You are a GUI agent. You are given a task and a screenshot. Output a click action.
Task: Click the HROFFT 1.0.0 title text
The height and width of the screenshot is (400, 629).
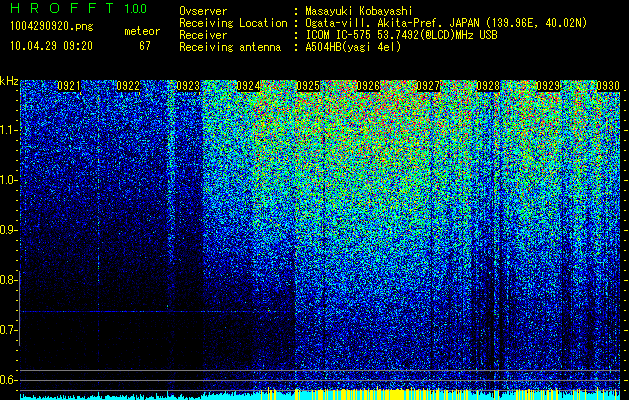click(79, 8)
